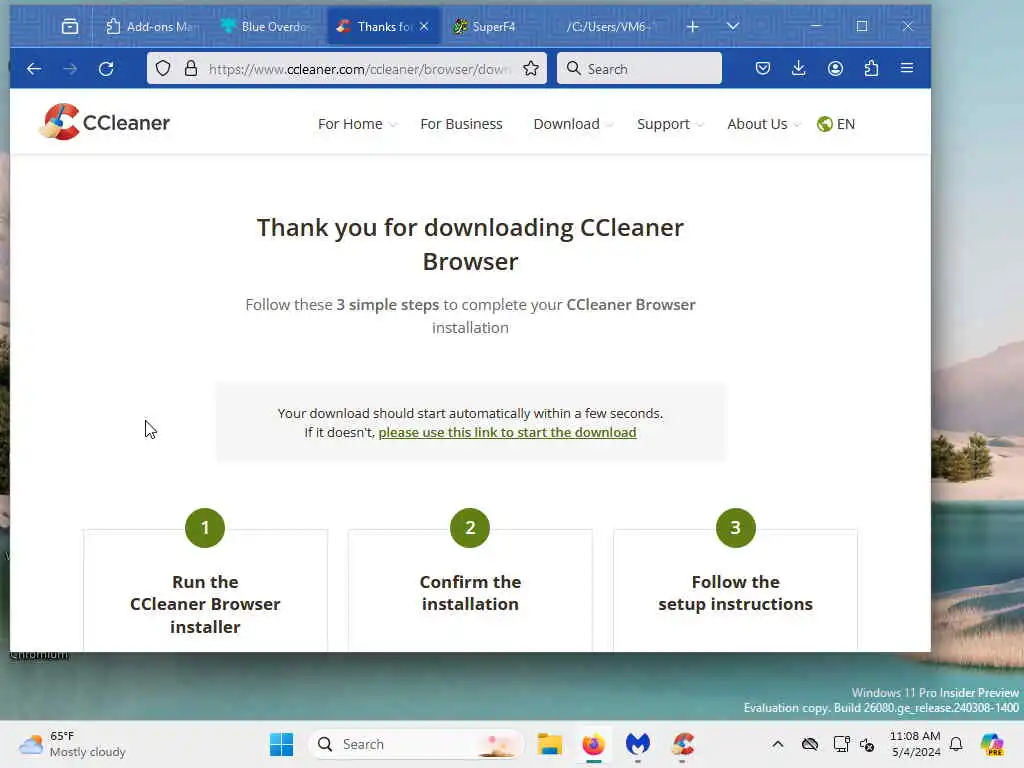Click the globe language icon
This screenshot has height=768, width=1024.
(825, 124)
